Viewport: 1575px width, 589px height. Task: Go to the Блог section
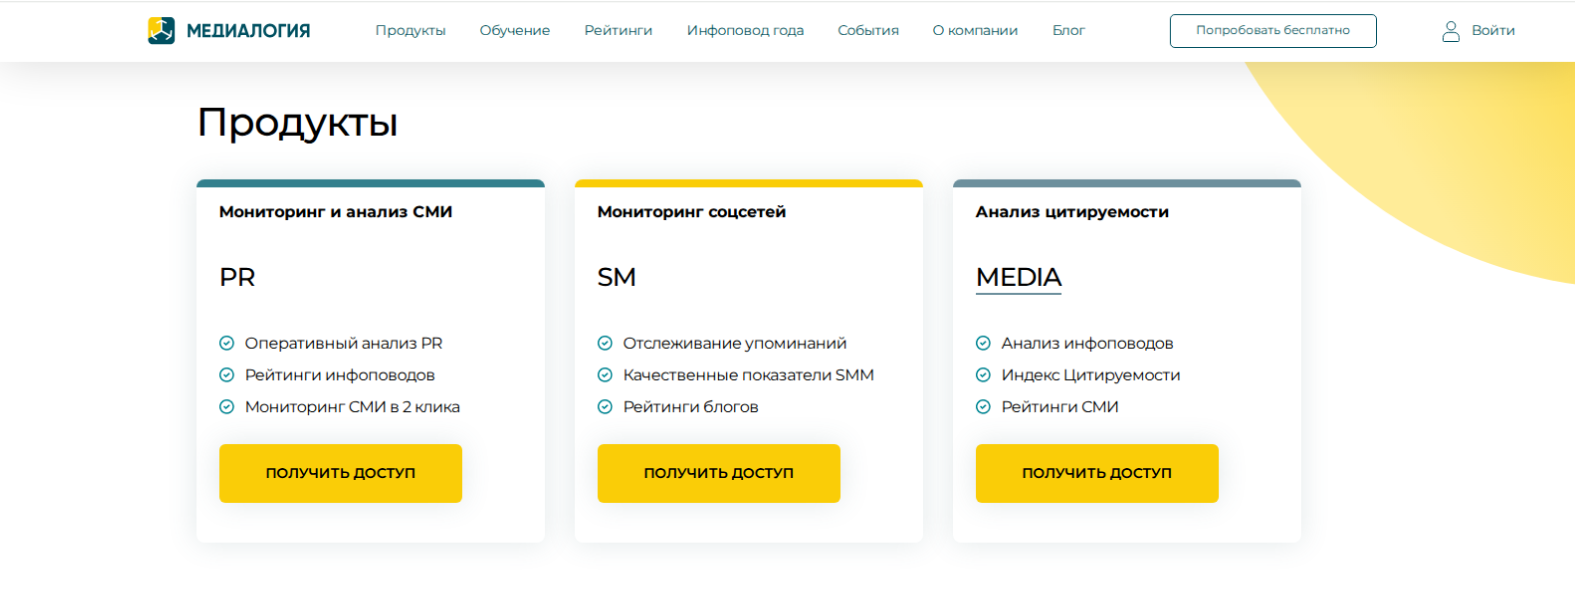pyautogui.click(x=1068, y=31)
